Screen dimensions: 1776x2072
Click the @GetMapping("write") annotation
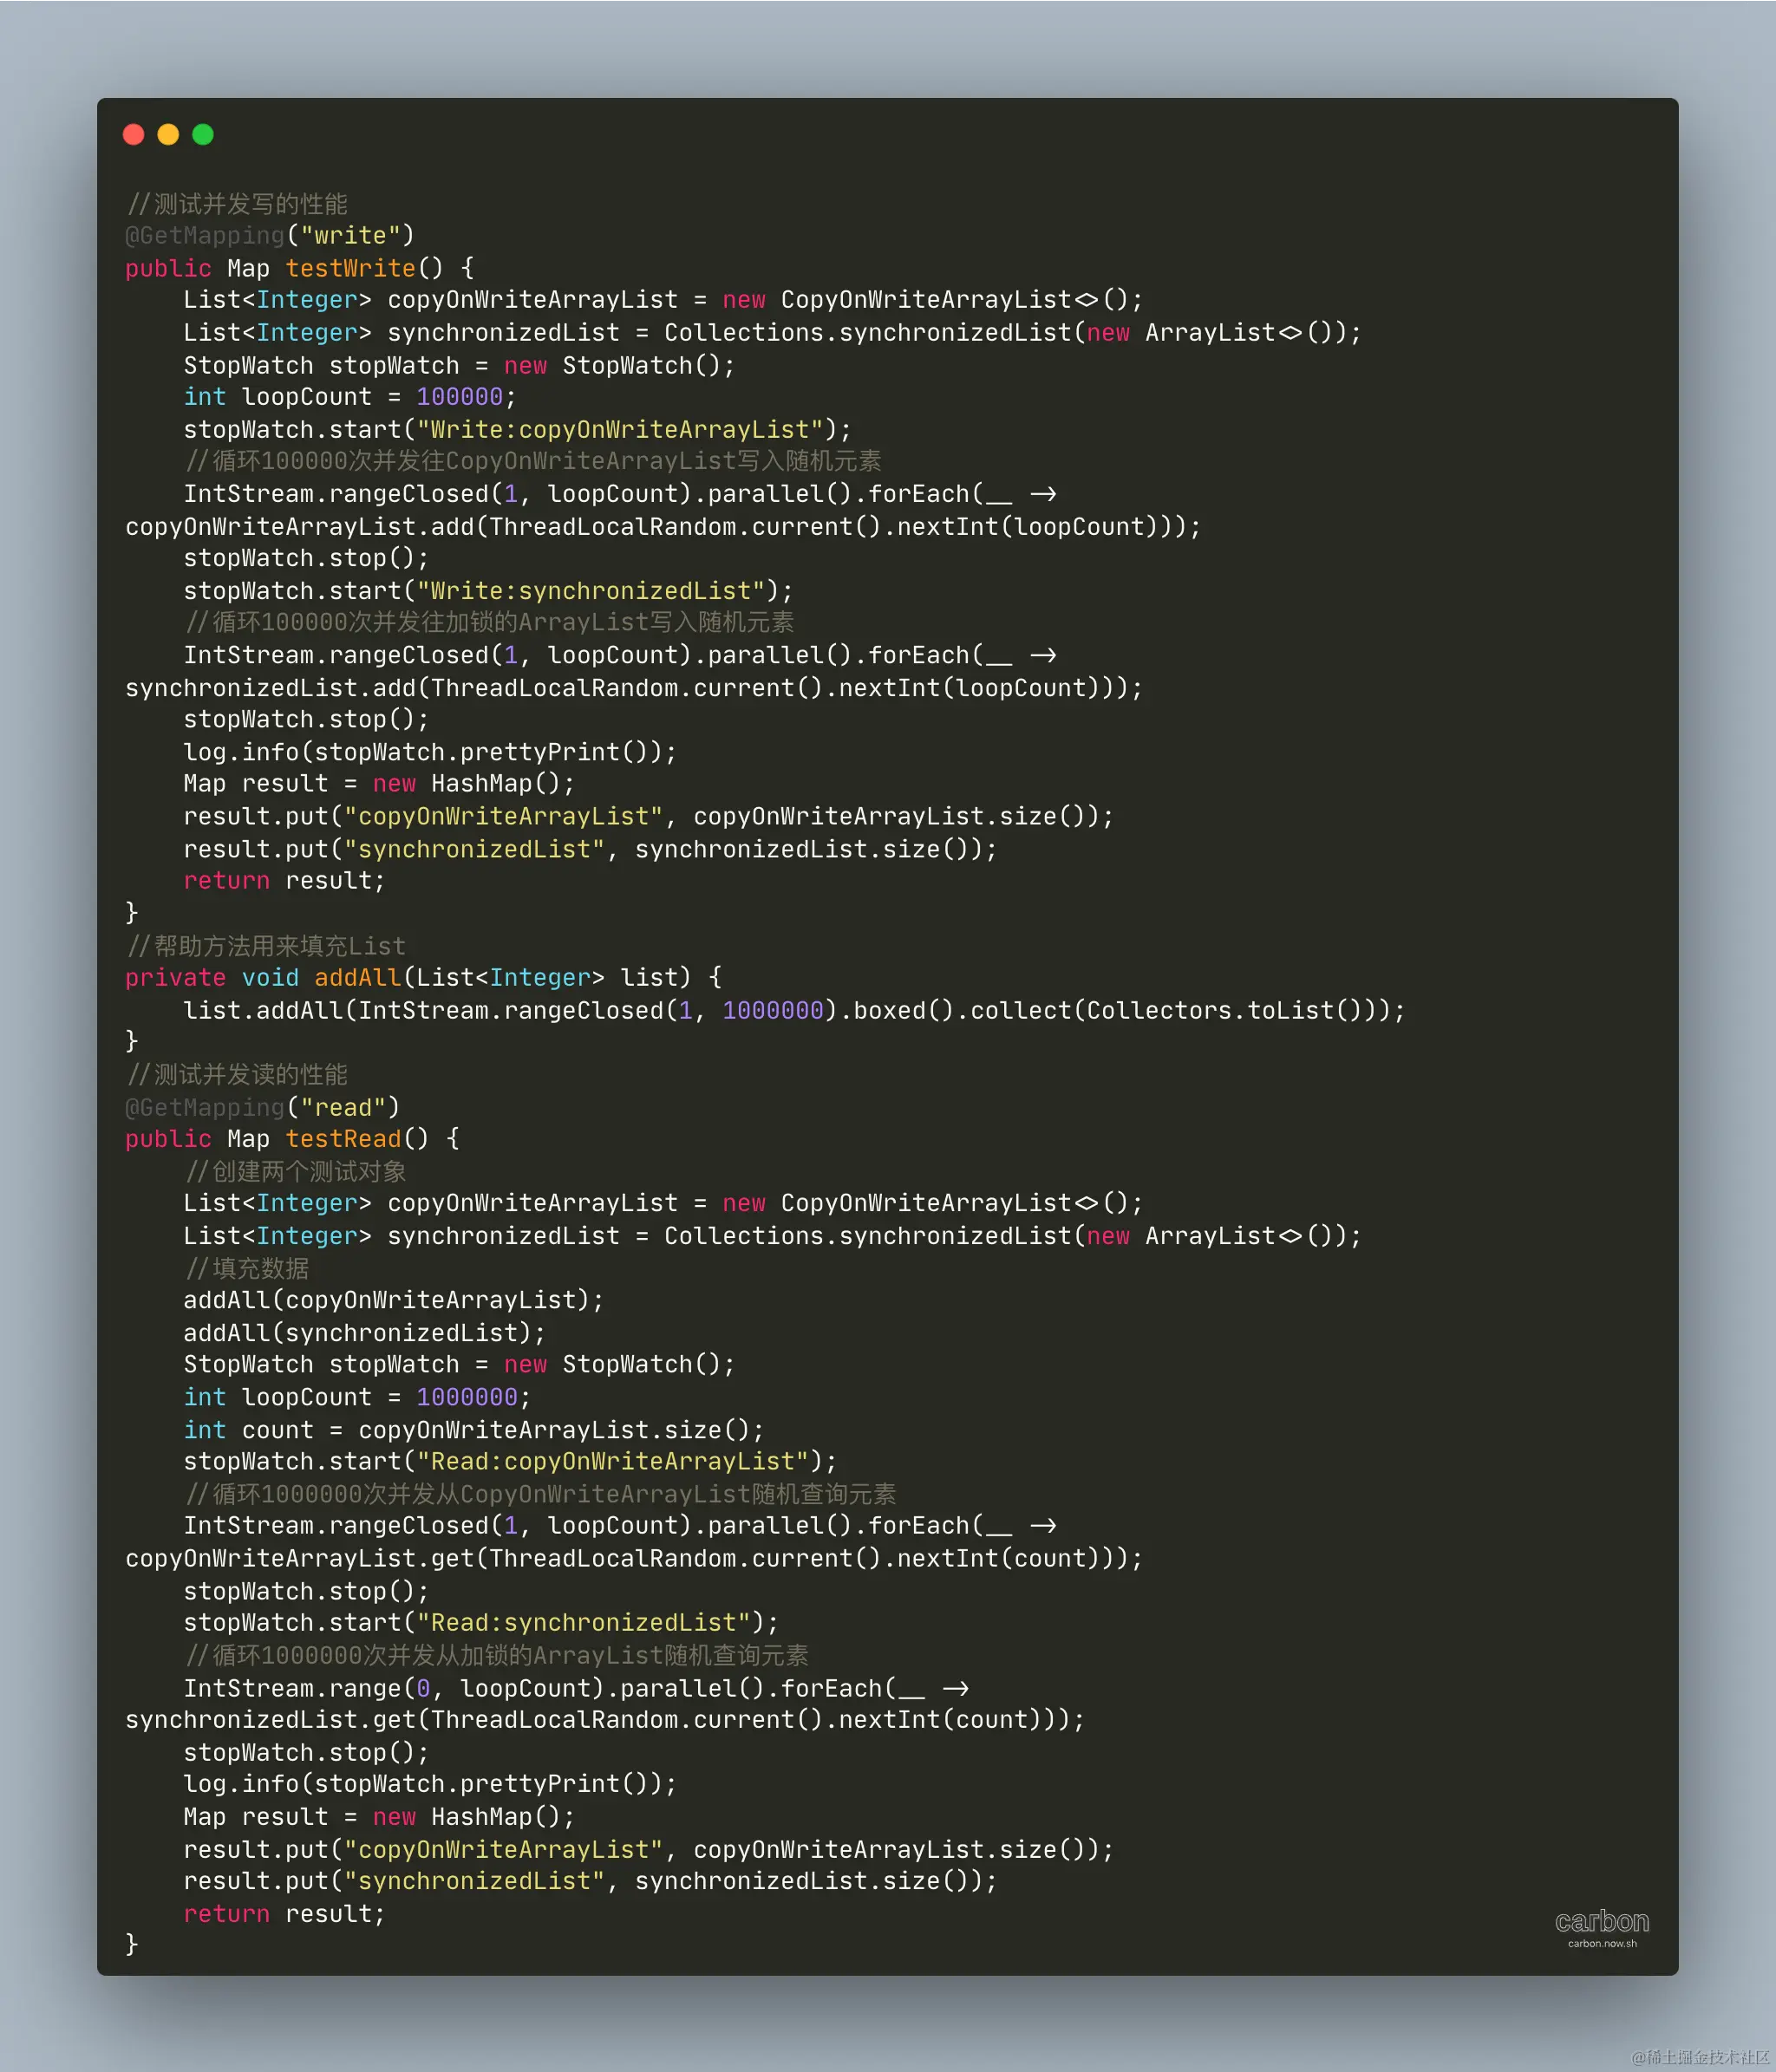click(269, 235)
